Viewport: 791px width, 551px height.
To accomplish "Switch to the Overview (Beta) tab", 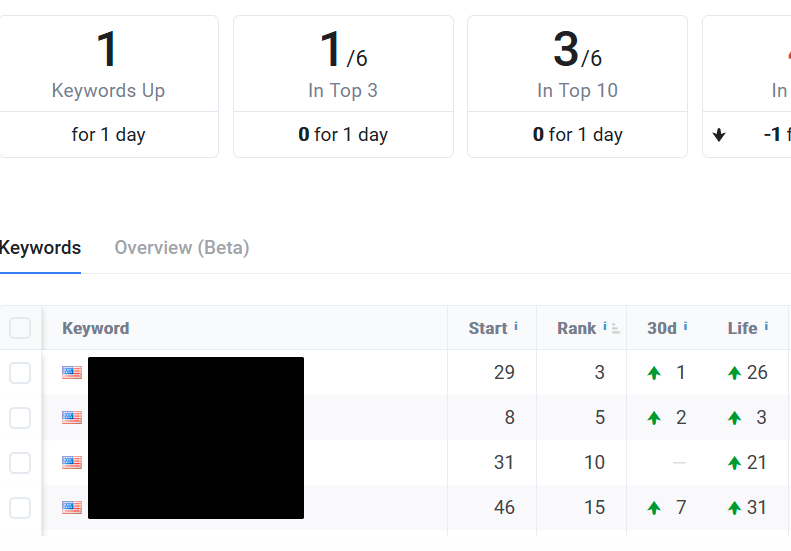I will pos(182,248).
